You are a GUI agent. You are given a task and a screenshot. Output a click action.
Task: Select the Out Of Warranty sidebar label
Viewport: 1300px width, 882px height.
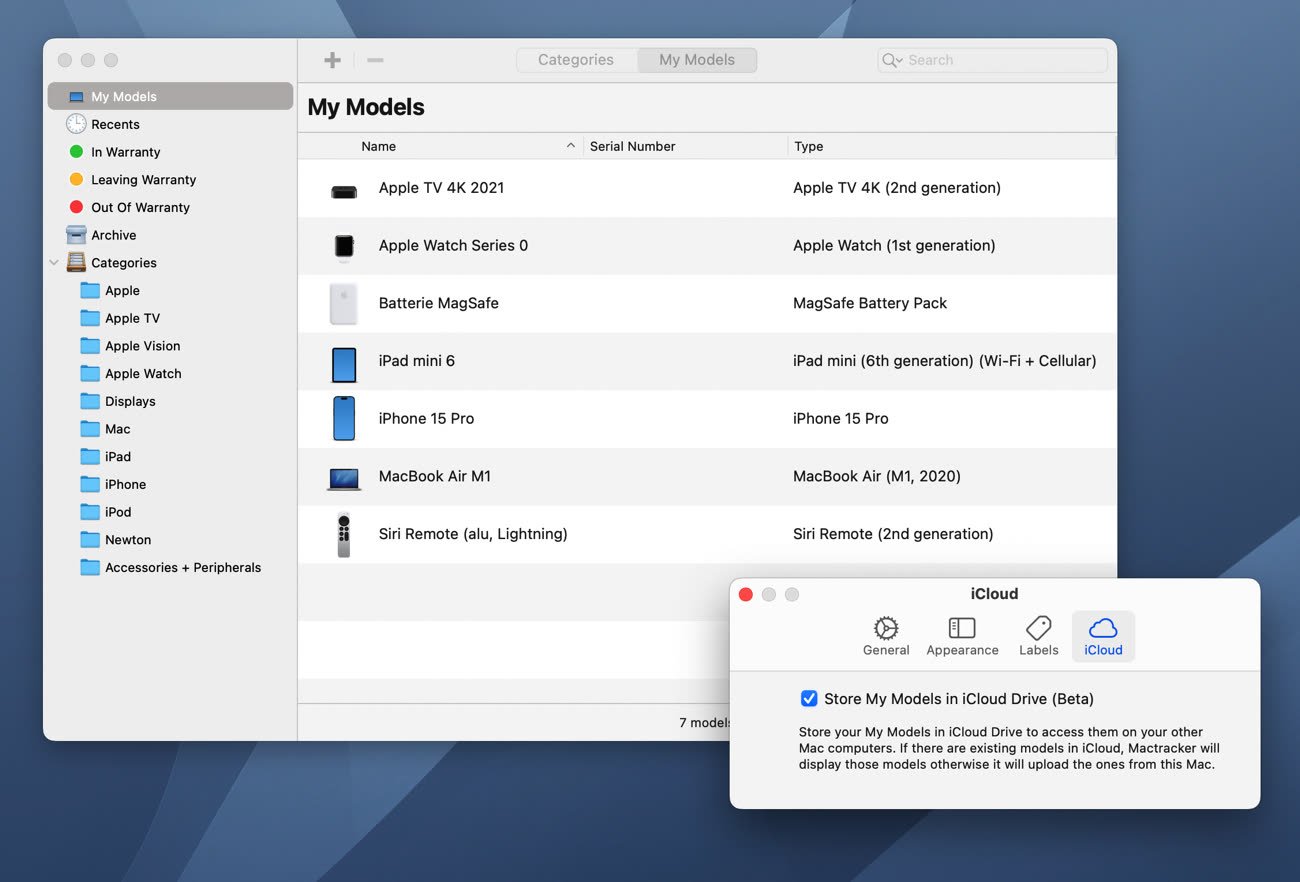click(x=140, y=207)
